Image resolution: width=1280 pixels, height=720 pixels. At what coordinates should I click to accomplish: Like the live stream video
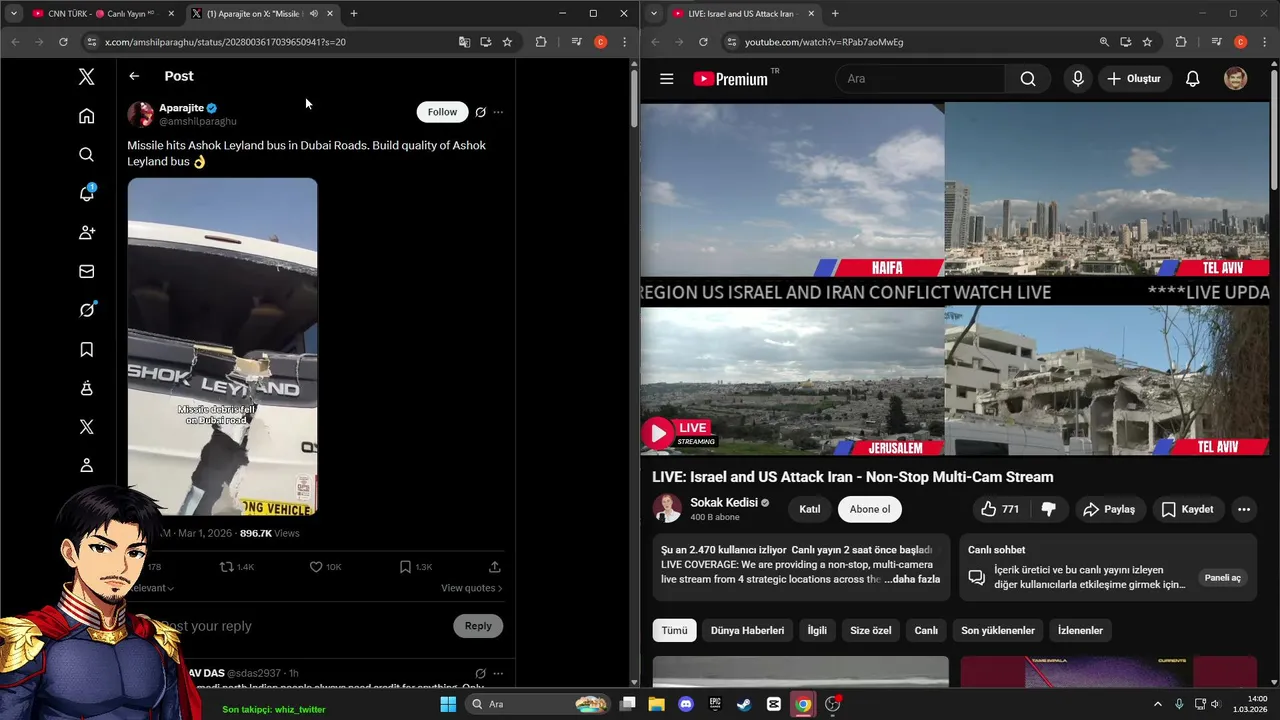[x=999, y=509]
